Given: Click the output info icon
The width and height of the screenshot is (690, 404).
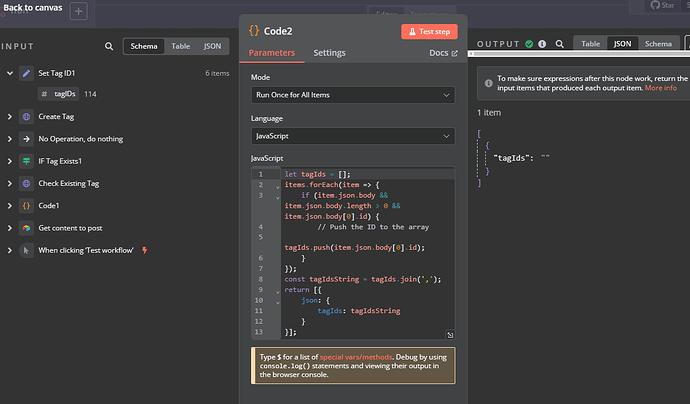Looking at the screenshot, I should tap(542, 44).
